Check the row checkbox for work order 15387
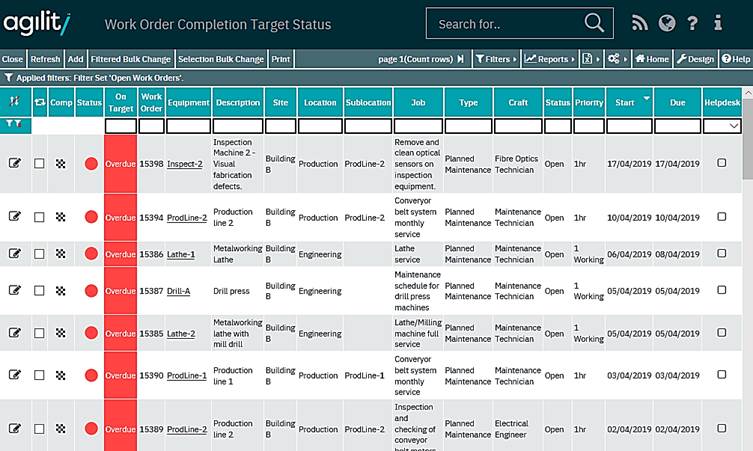The image size is (753, 451). tap(39, 291)
